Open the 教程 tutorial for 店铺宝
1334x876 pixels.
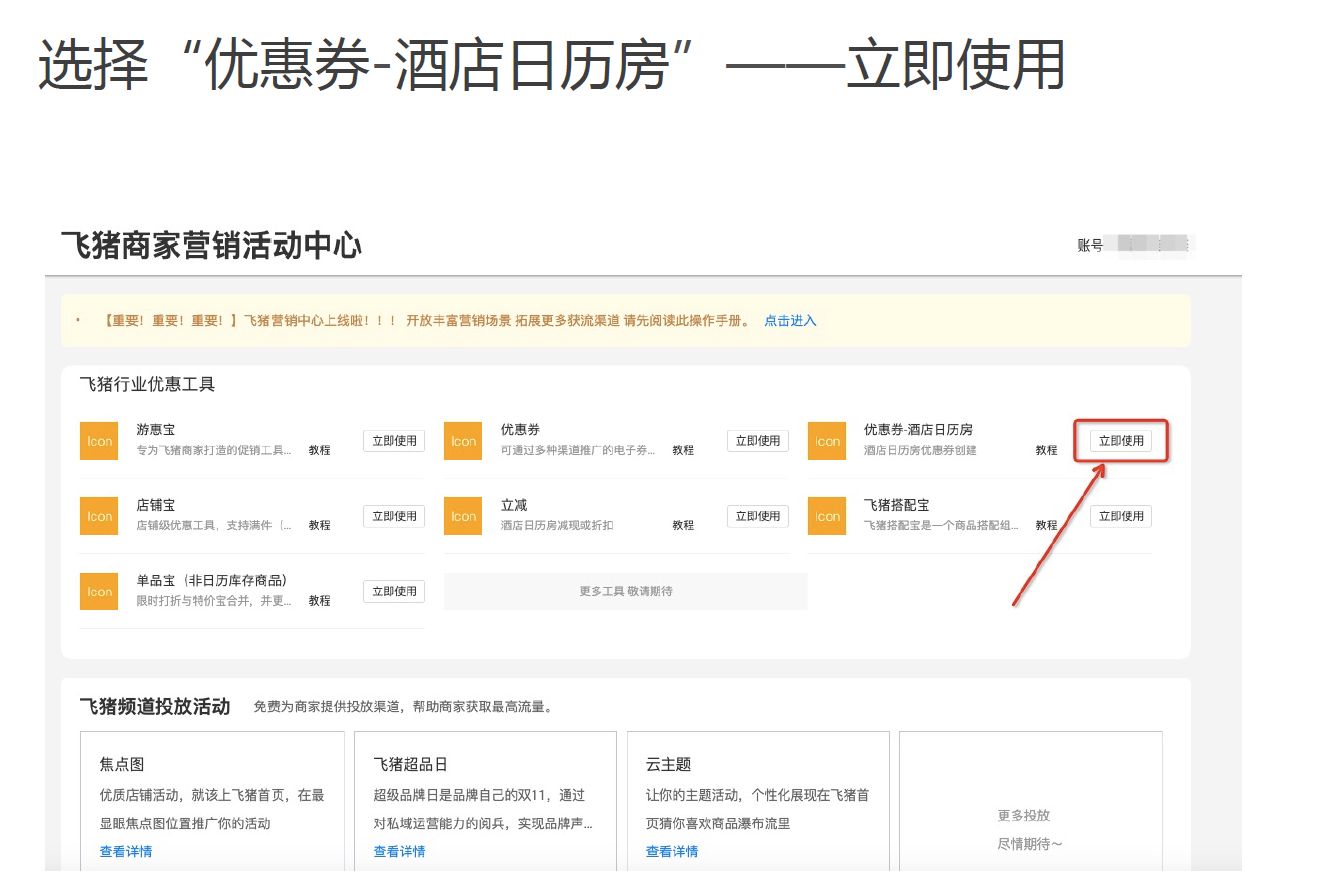click(319, 525)
